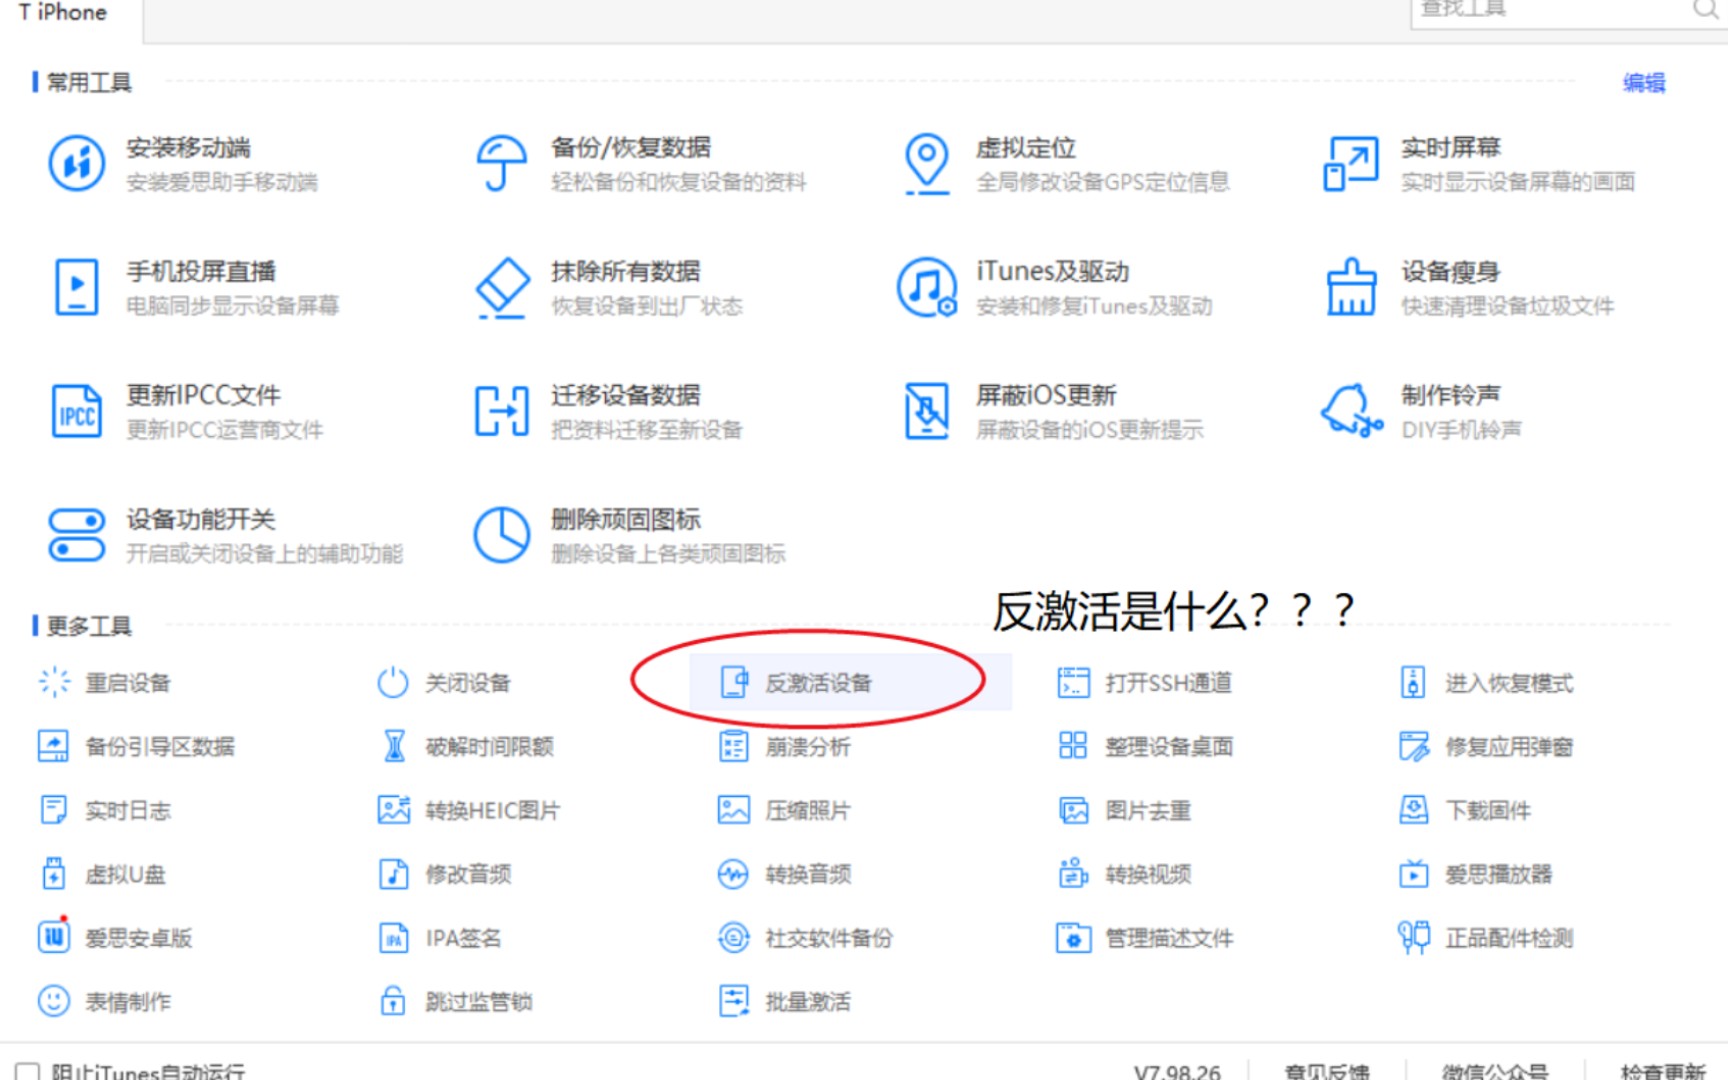Click the 跳过监管锁 lock tool
Screen dimensions: 1728x1080
click(455, 1001)
